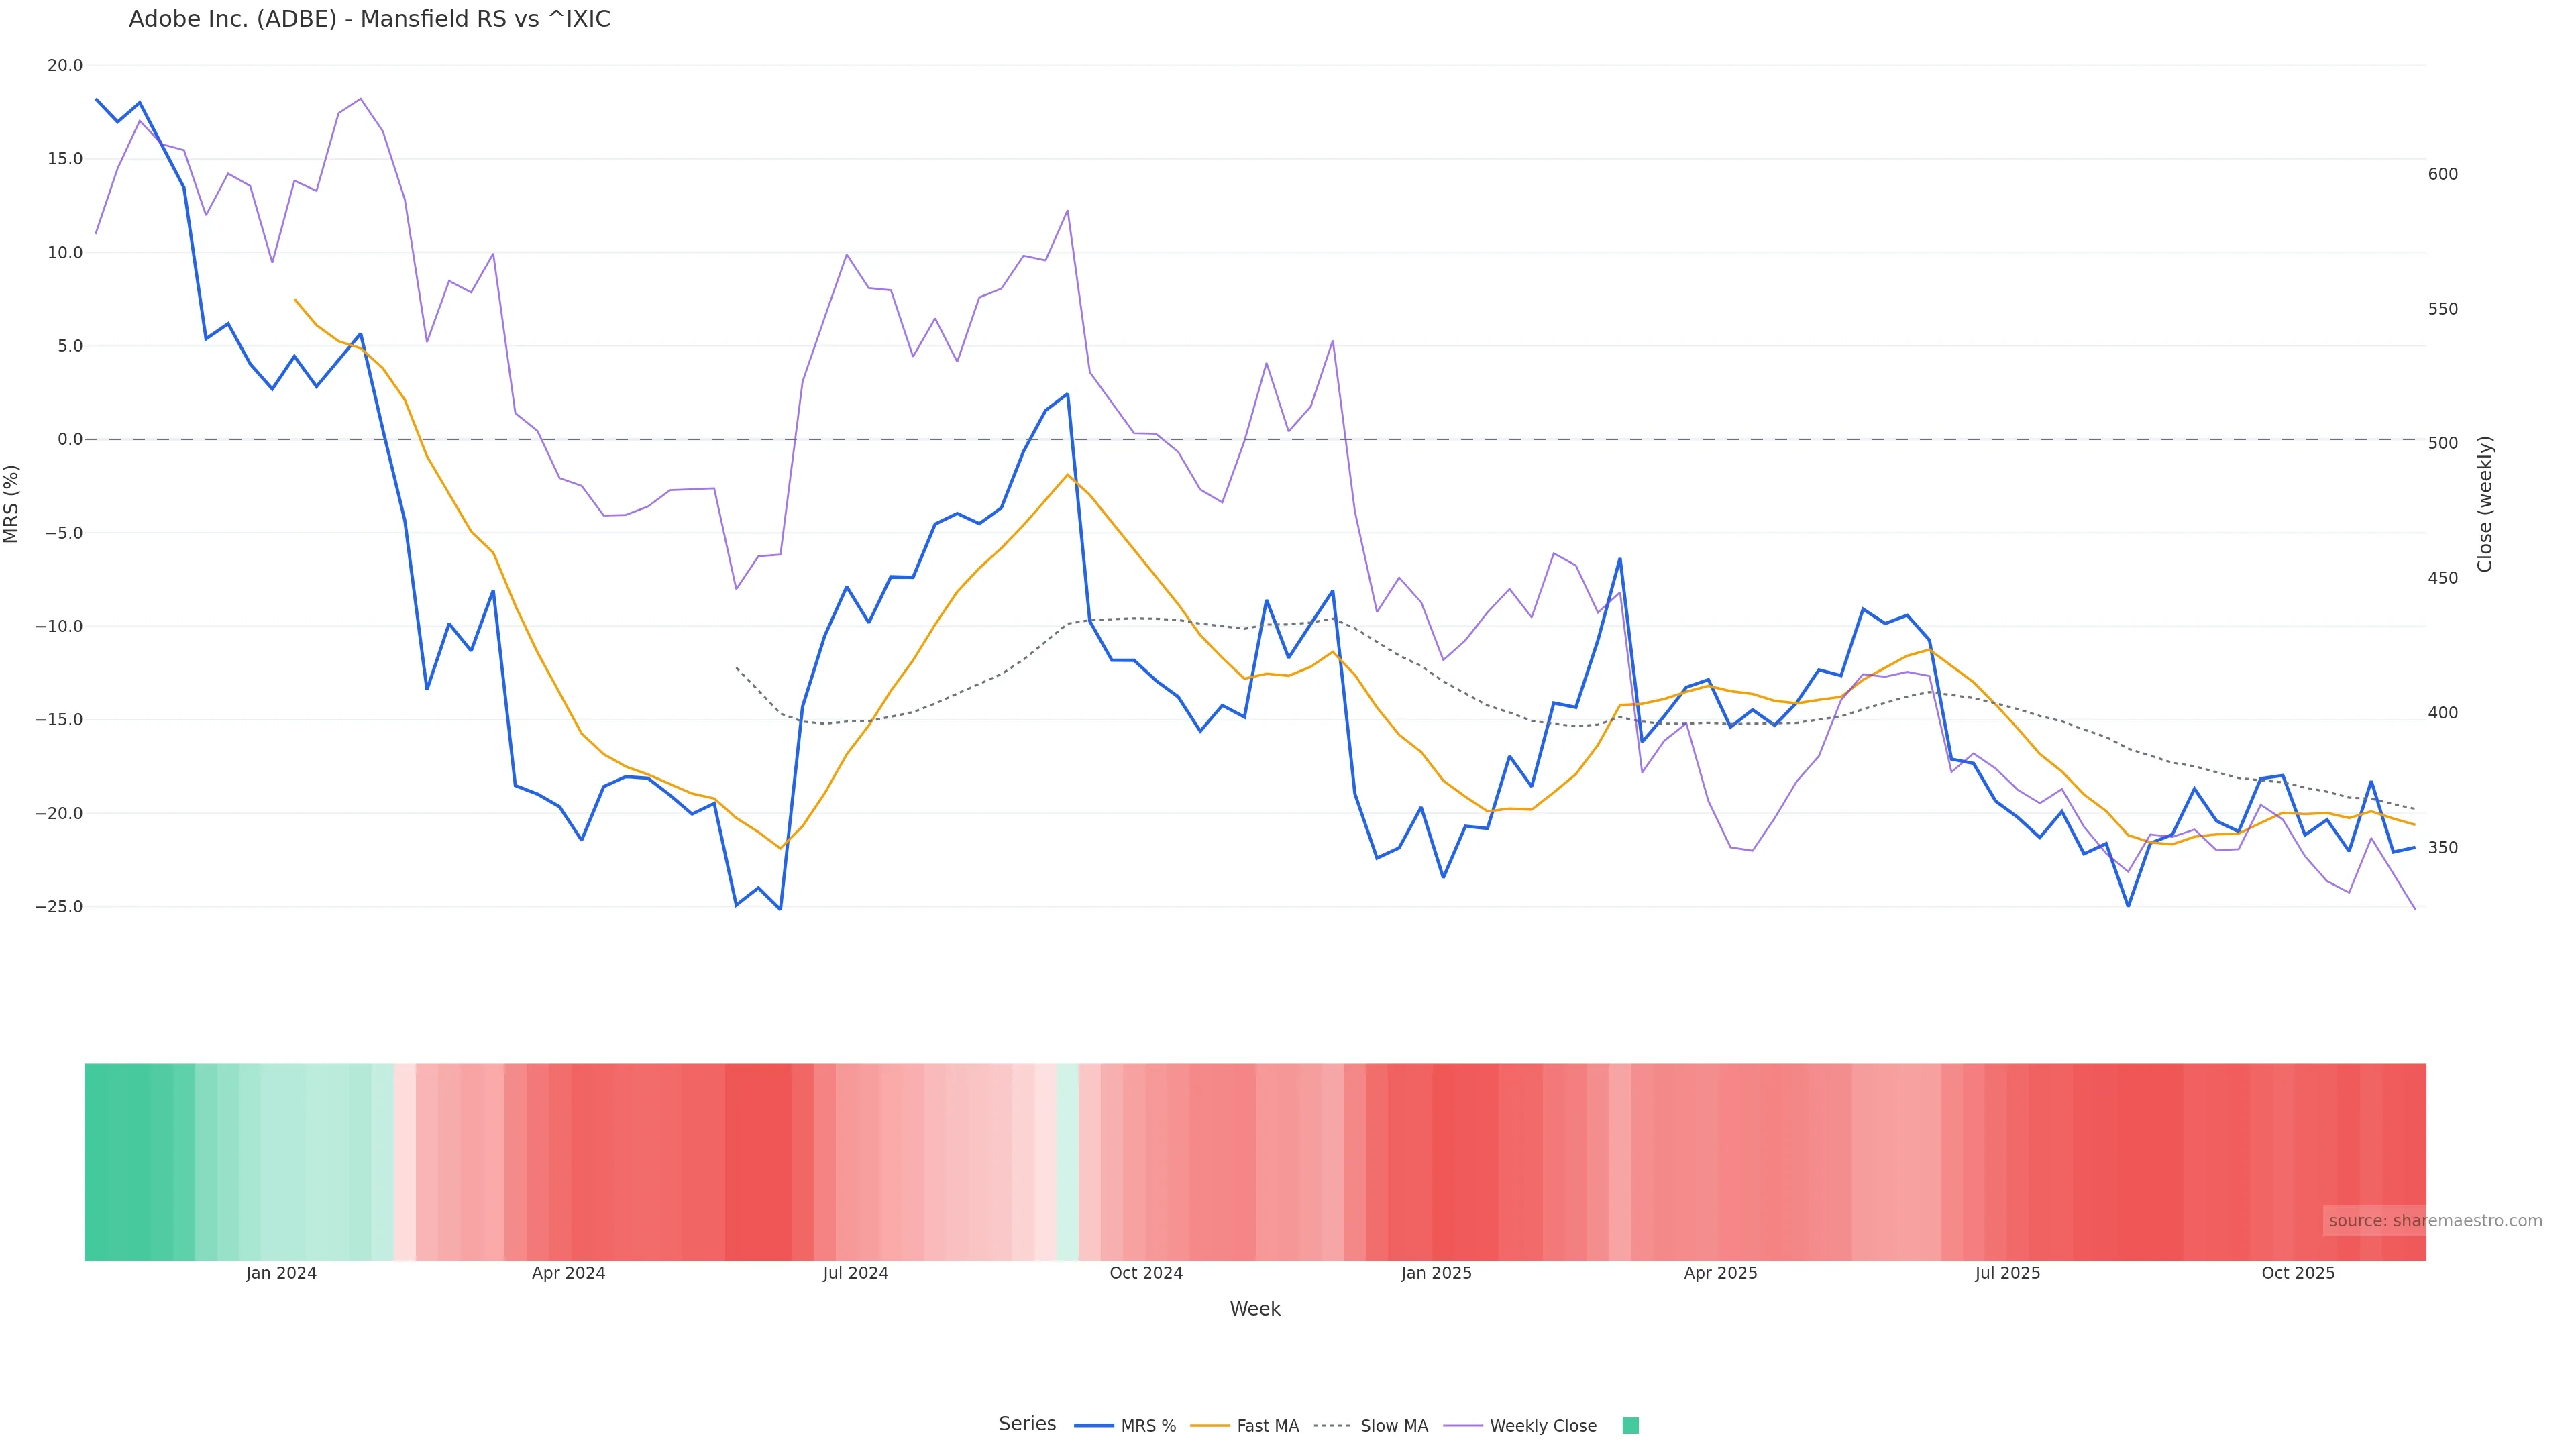The width and height of the screenshot is (2576, 1449).
Task: Select the Apr 2024 x-axis tick label
Action: tap(568, 1273)
